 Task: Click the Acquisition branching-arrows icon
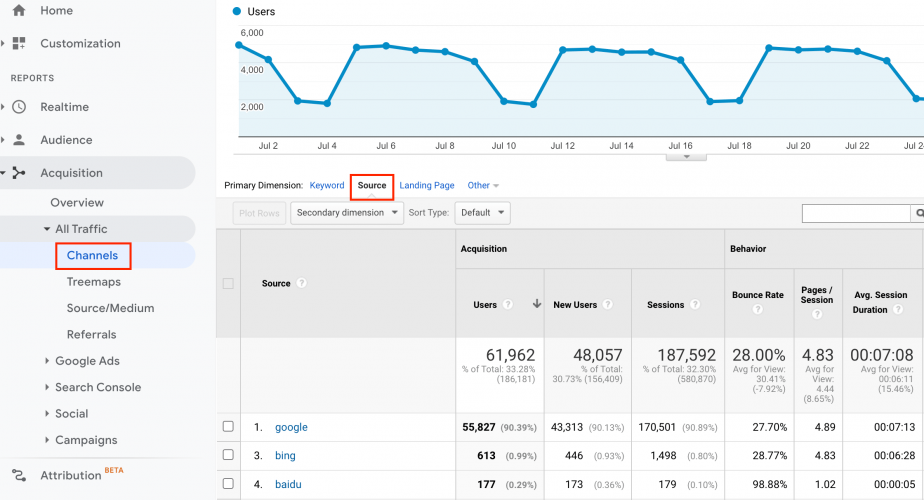[19, 173]
